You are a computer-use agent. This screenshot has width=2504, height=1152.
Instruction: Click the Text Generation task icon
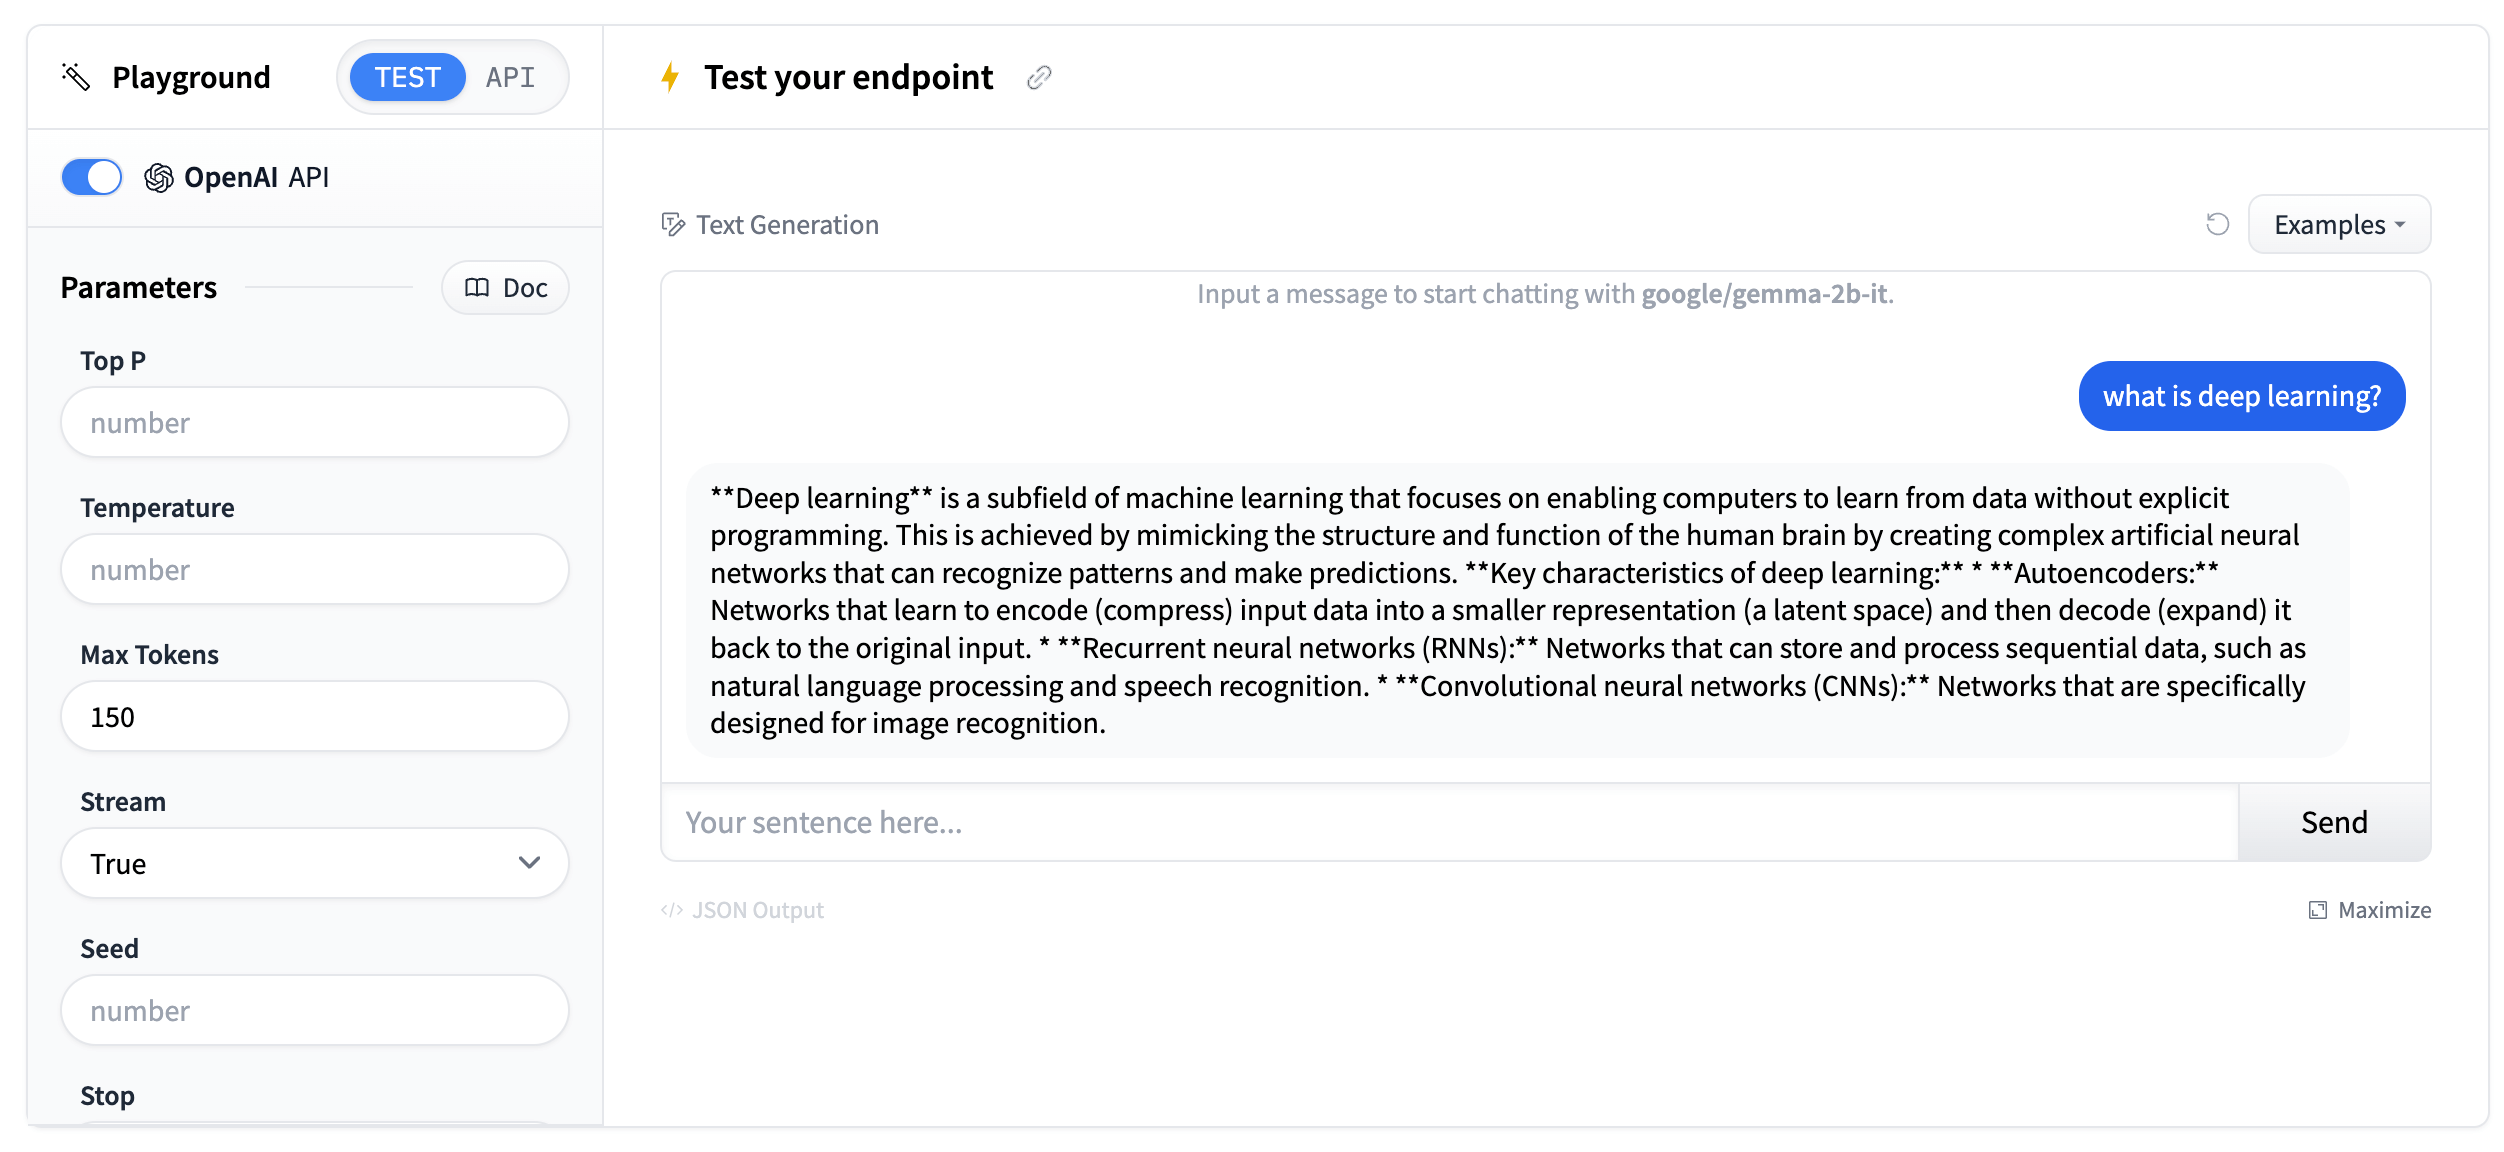click(672, 224)
